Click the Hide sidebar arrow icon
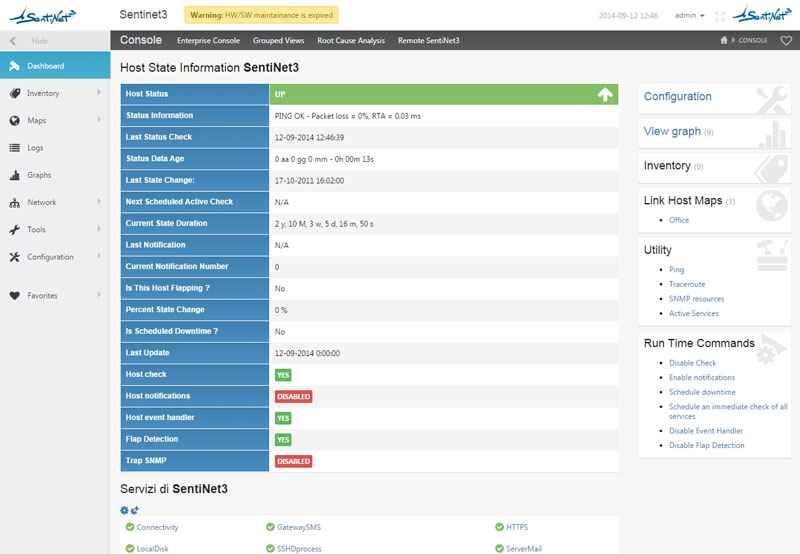800x554 pixels. 13,41
